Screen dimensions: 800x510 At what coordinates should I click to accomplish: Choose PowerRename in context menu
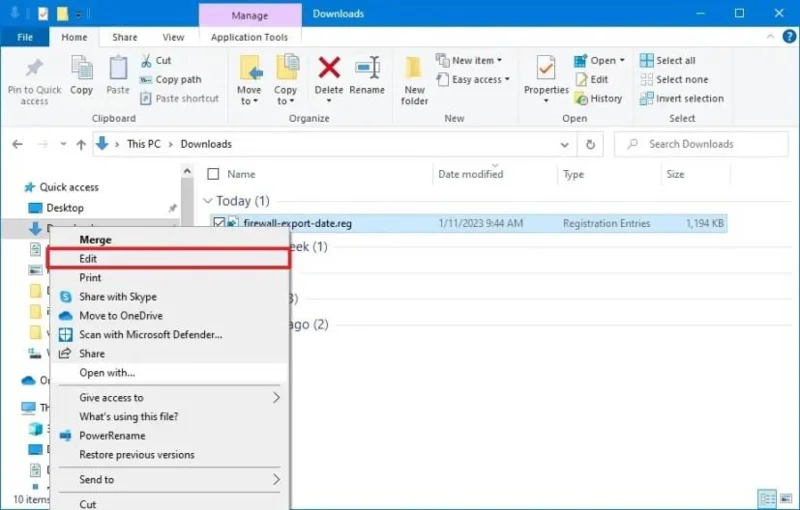[x=169, y=436]
